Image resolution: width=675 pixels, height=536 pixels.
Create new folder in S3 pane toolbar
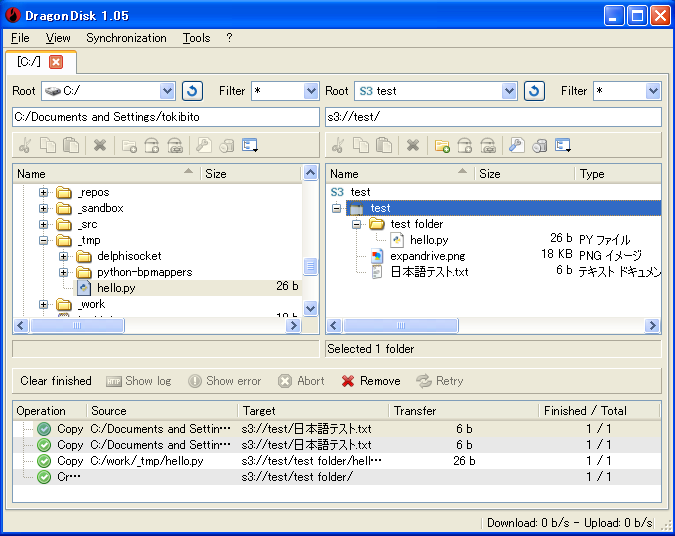442,146
